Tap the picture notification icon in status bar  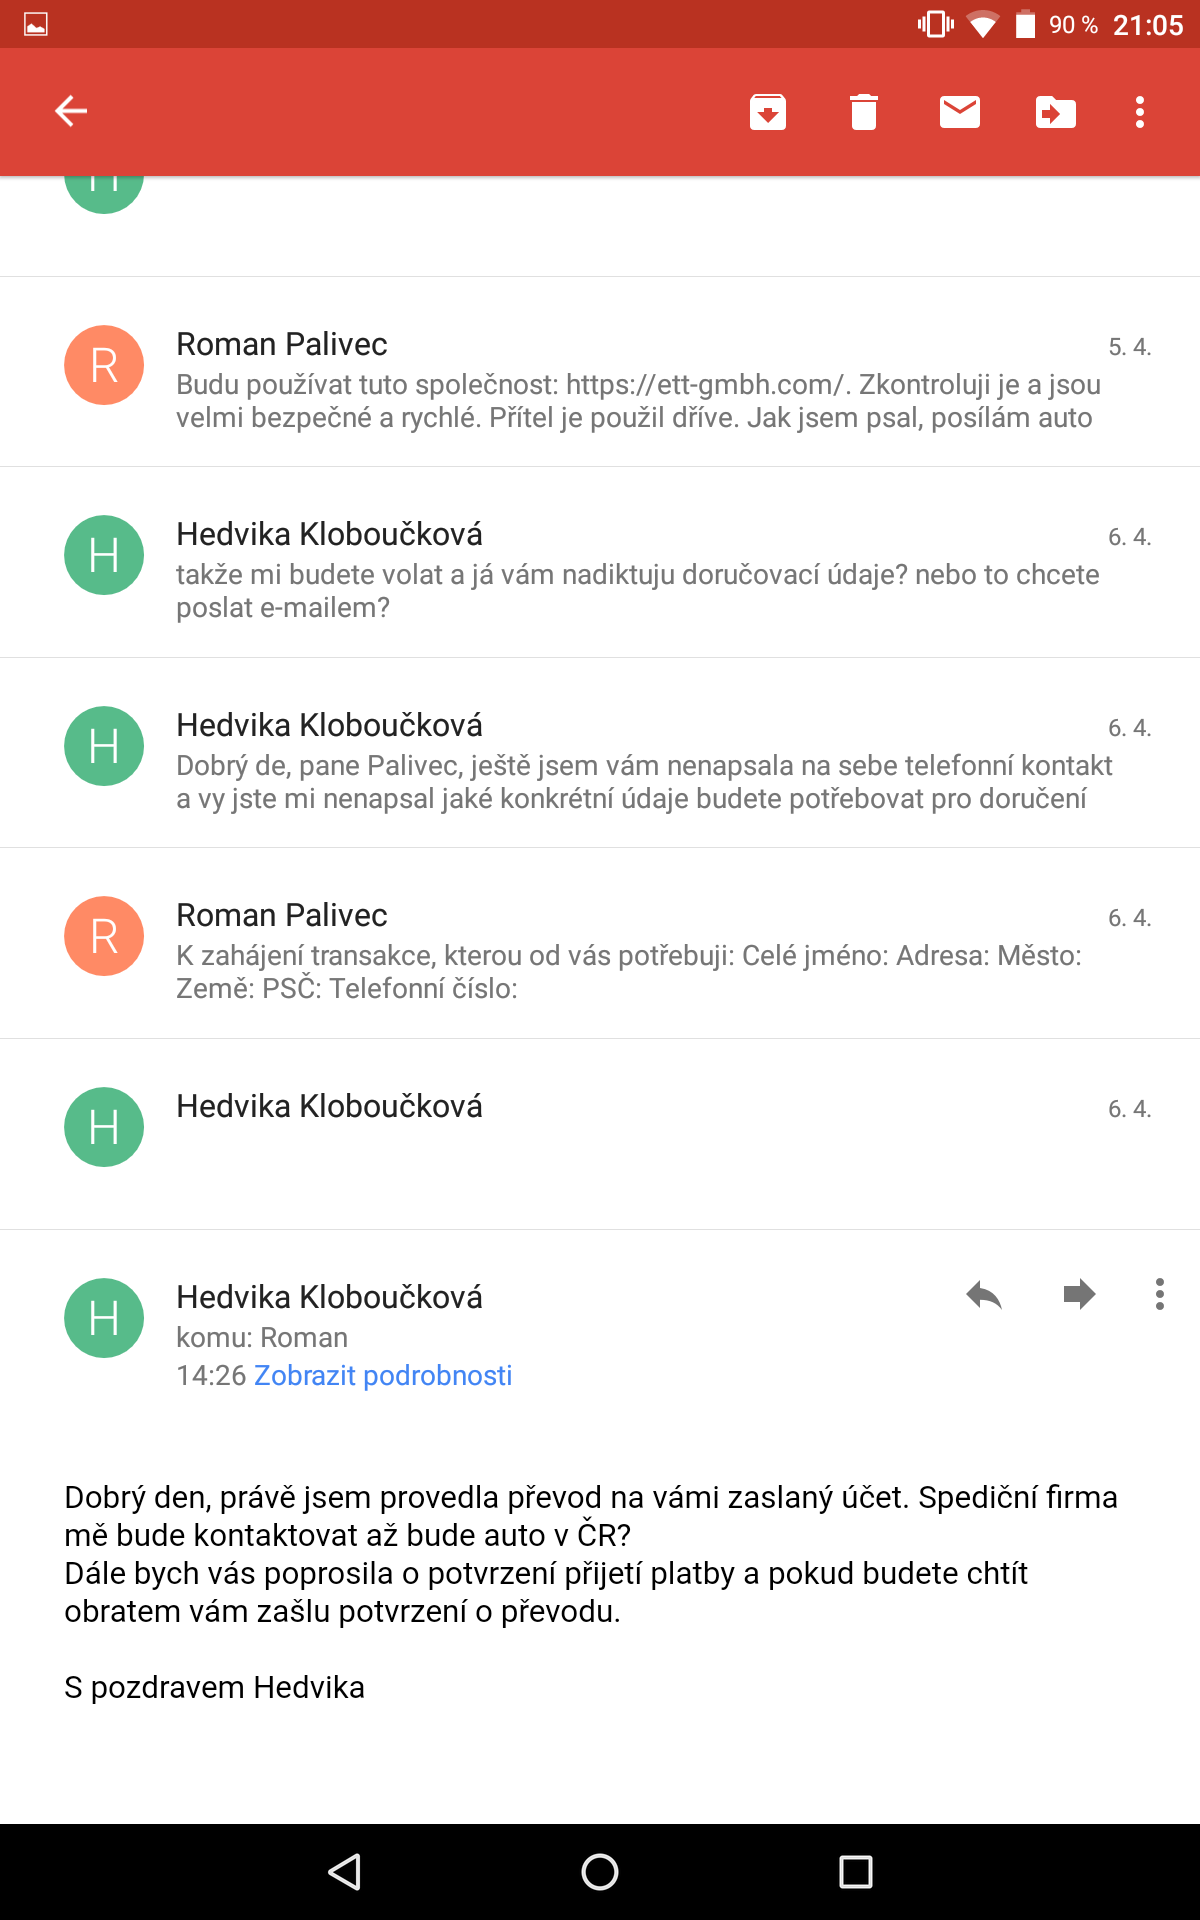(36, 24)
